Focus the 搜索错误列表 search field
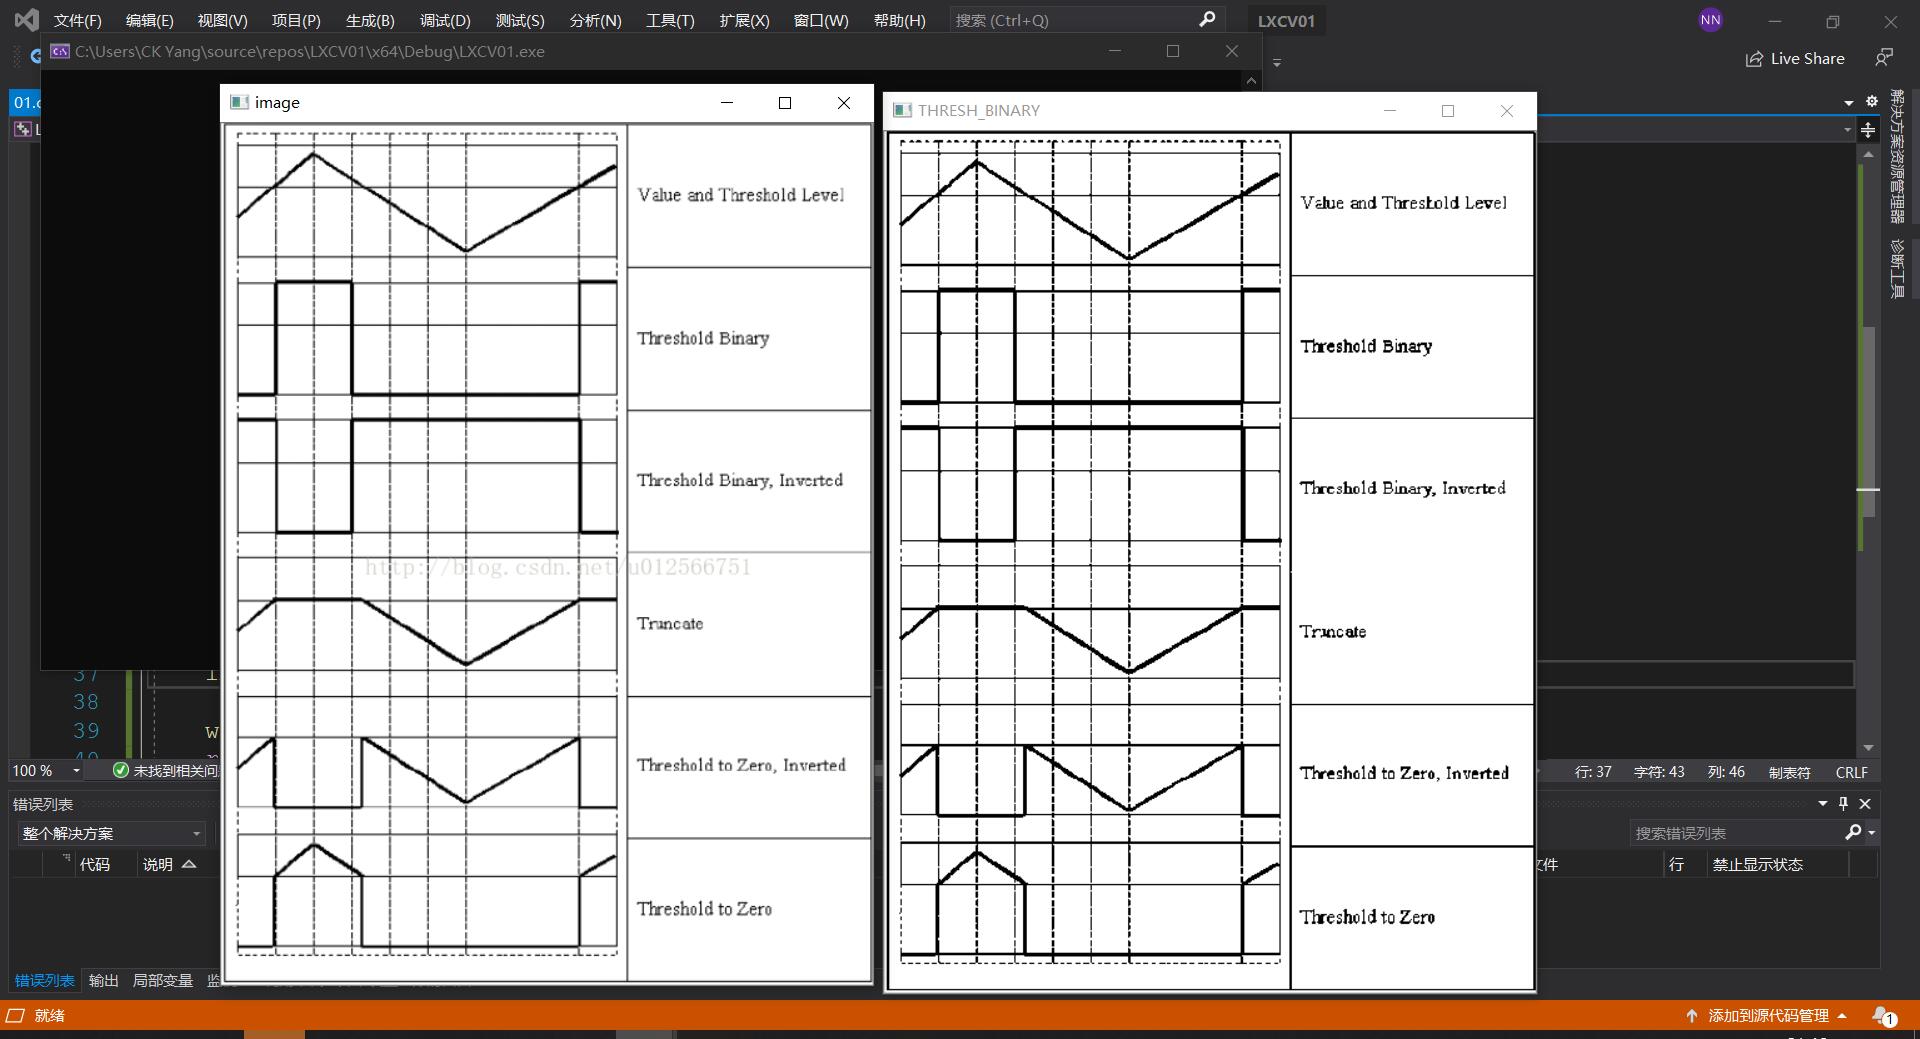 (x=1735, y=833)
